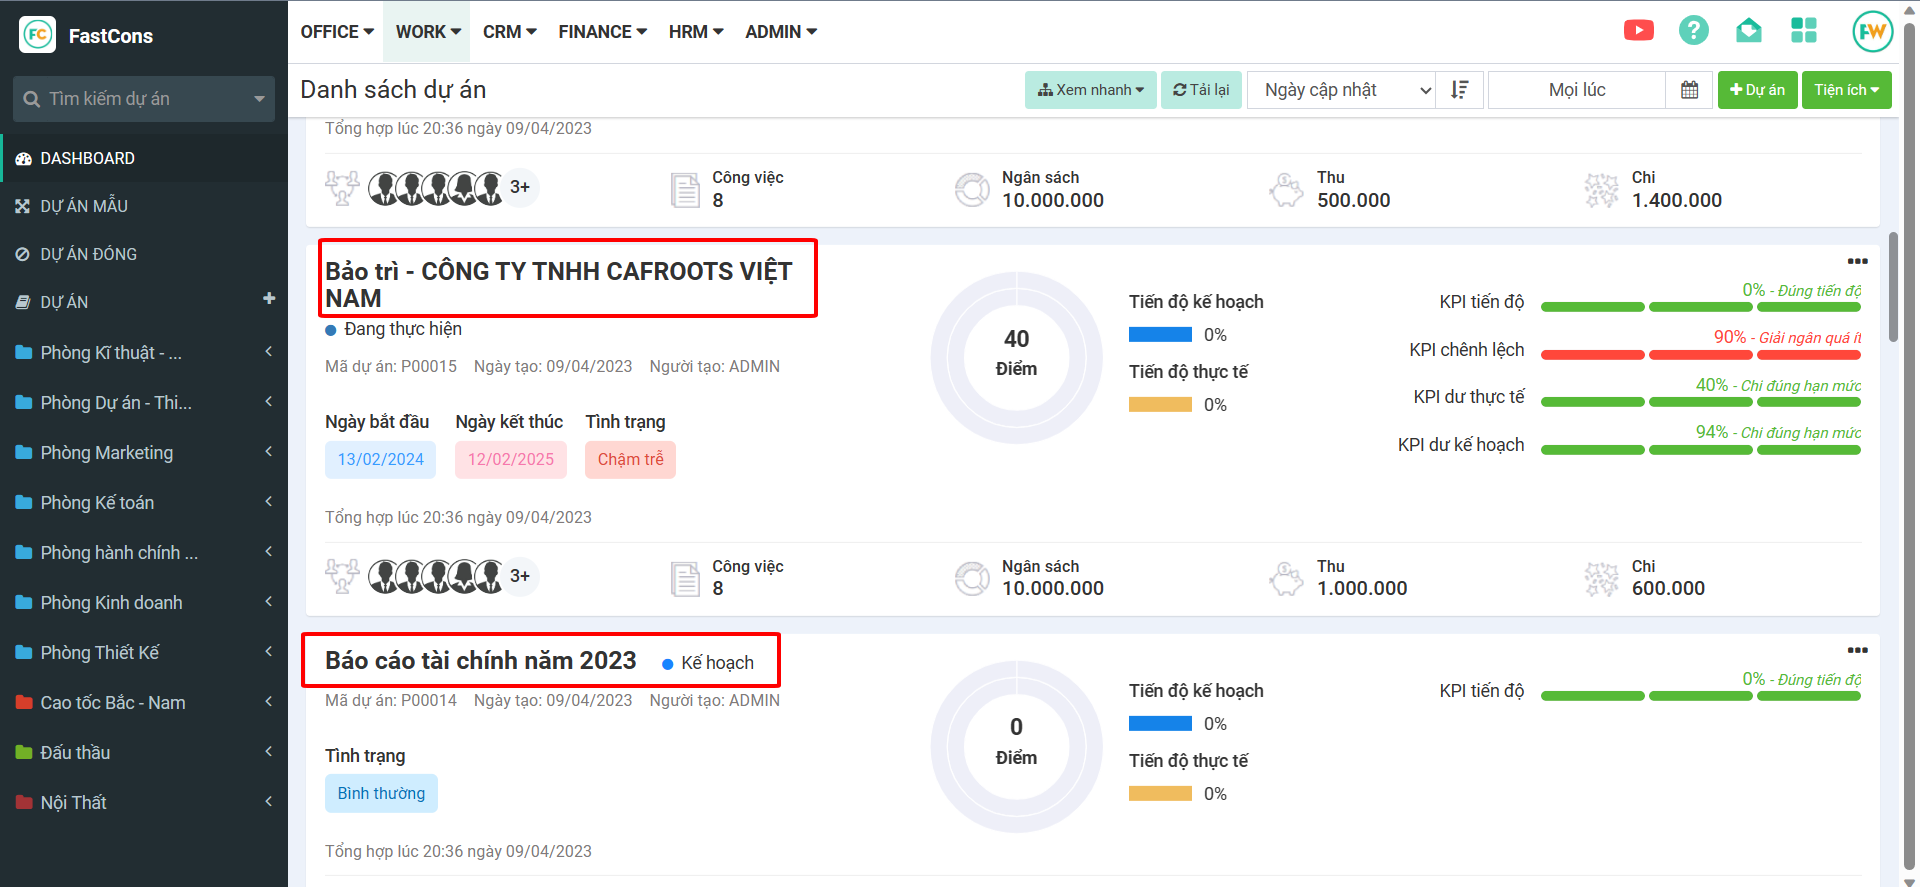Open the Tiện ích dropdown button

click(1846, 90)
